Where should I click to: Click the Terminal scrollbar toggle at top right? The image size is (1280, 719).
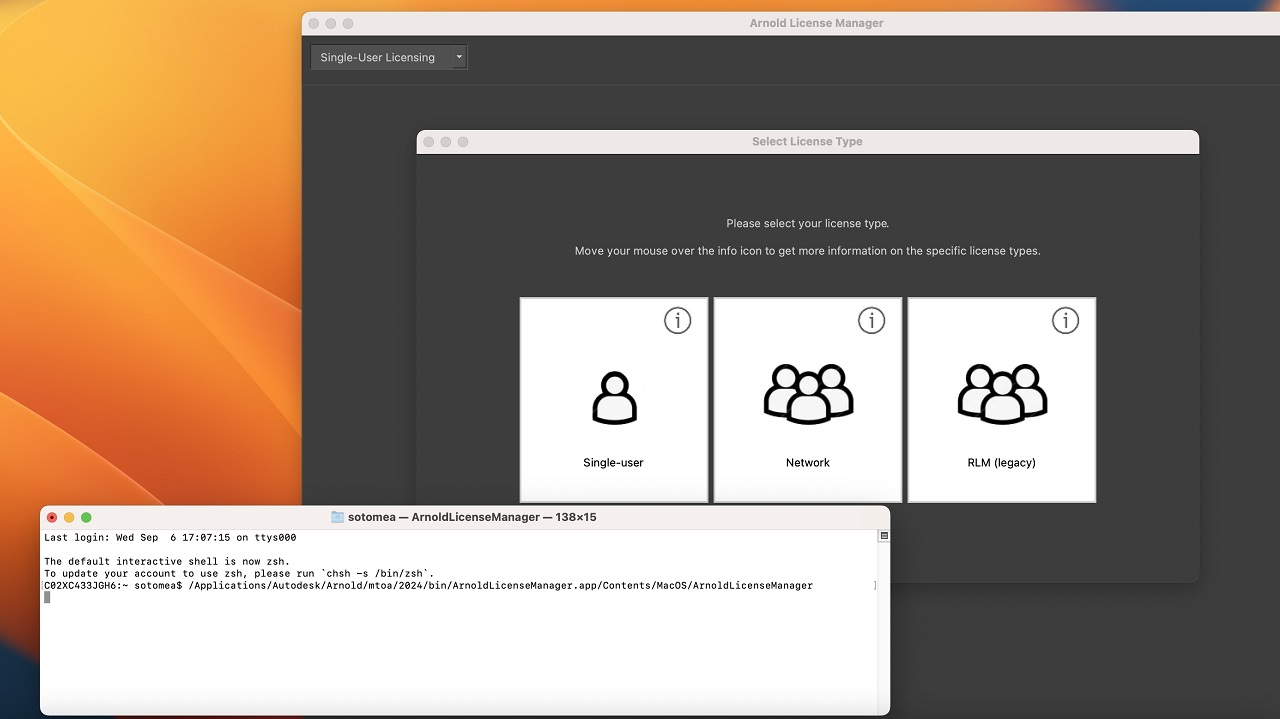(x=883, y=536)
